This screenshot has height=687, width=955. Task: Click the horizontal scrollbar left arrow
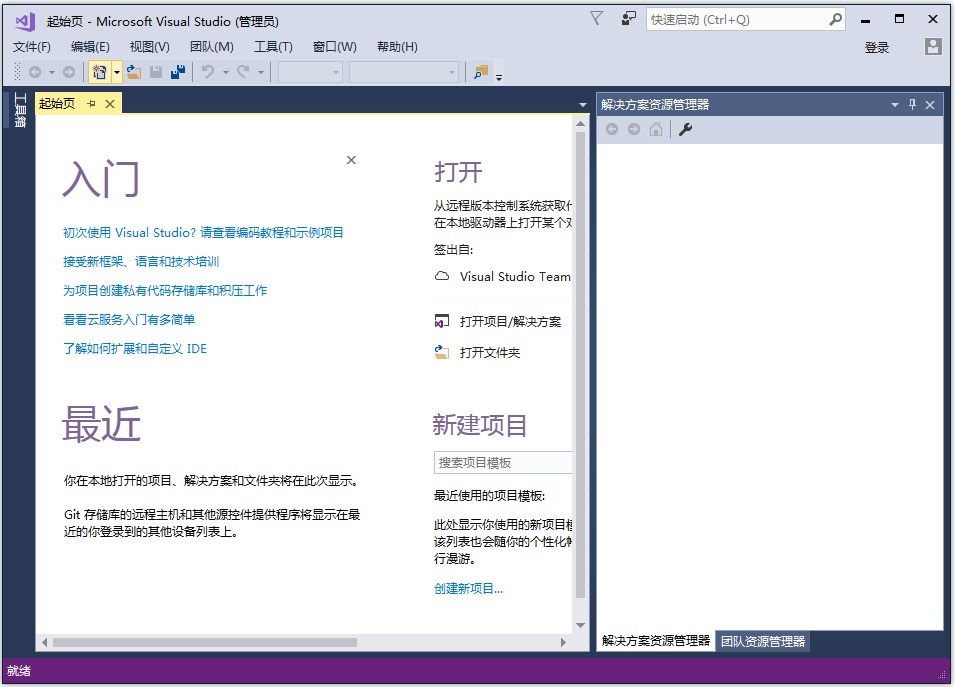click(x=44, y=643)
